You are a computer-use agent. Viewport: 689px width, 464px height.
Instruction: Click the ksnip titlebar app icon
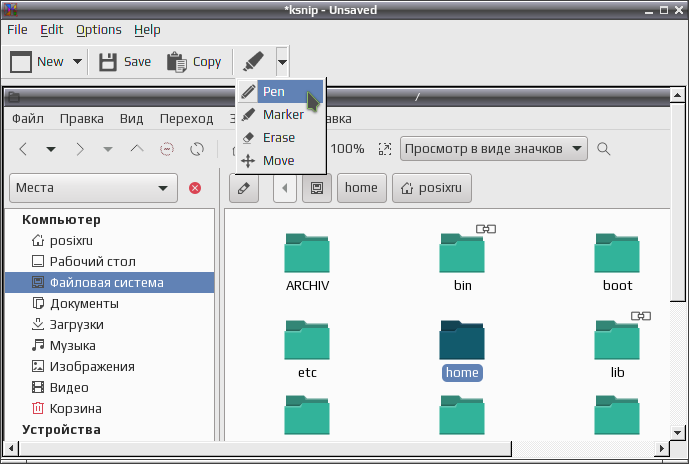click(11, 10)
